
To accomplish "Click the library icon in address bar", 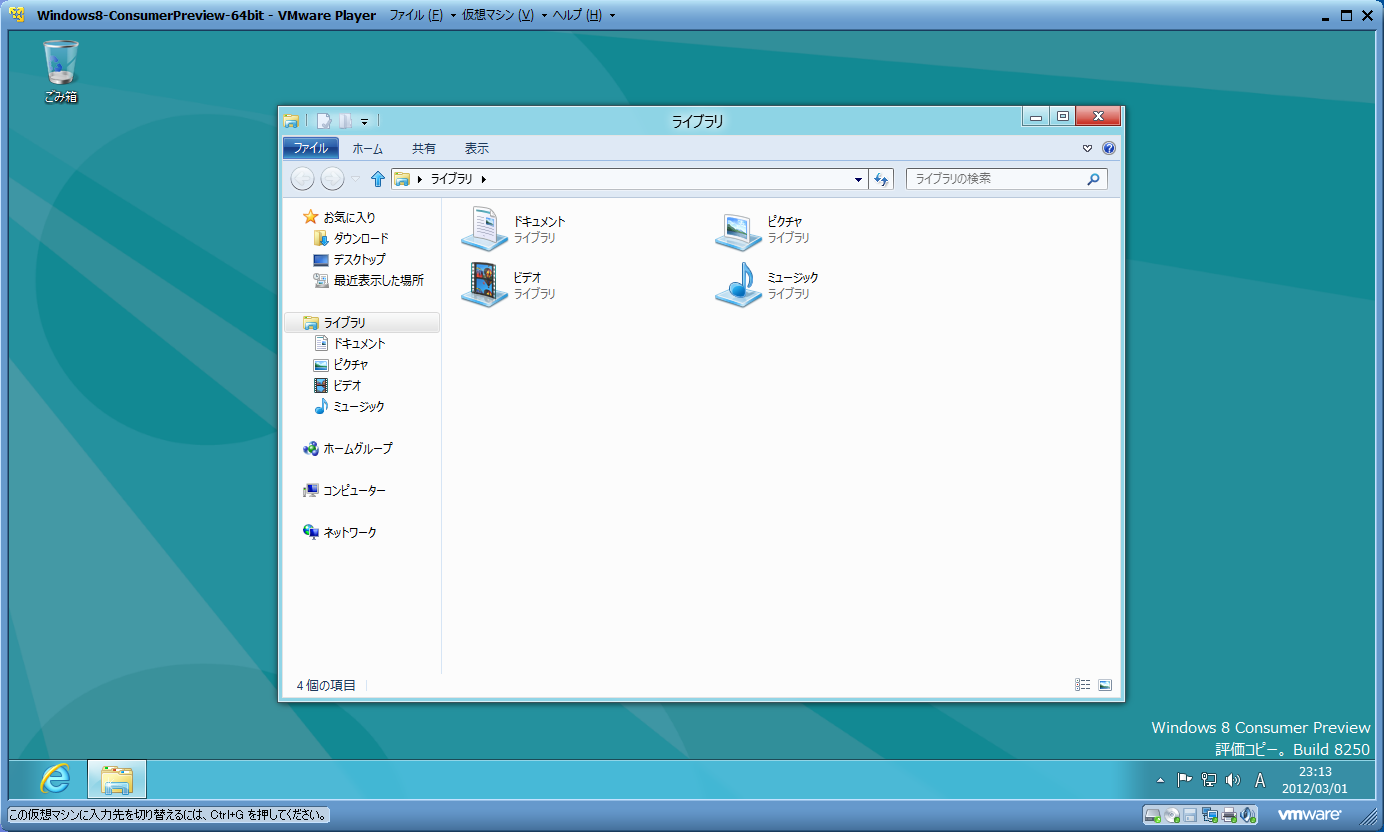I will click(x=402, y=179).
